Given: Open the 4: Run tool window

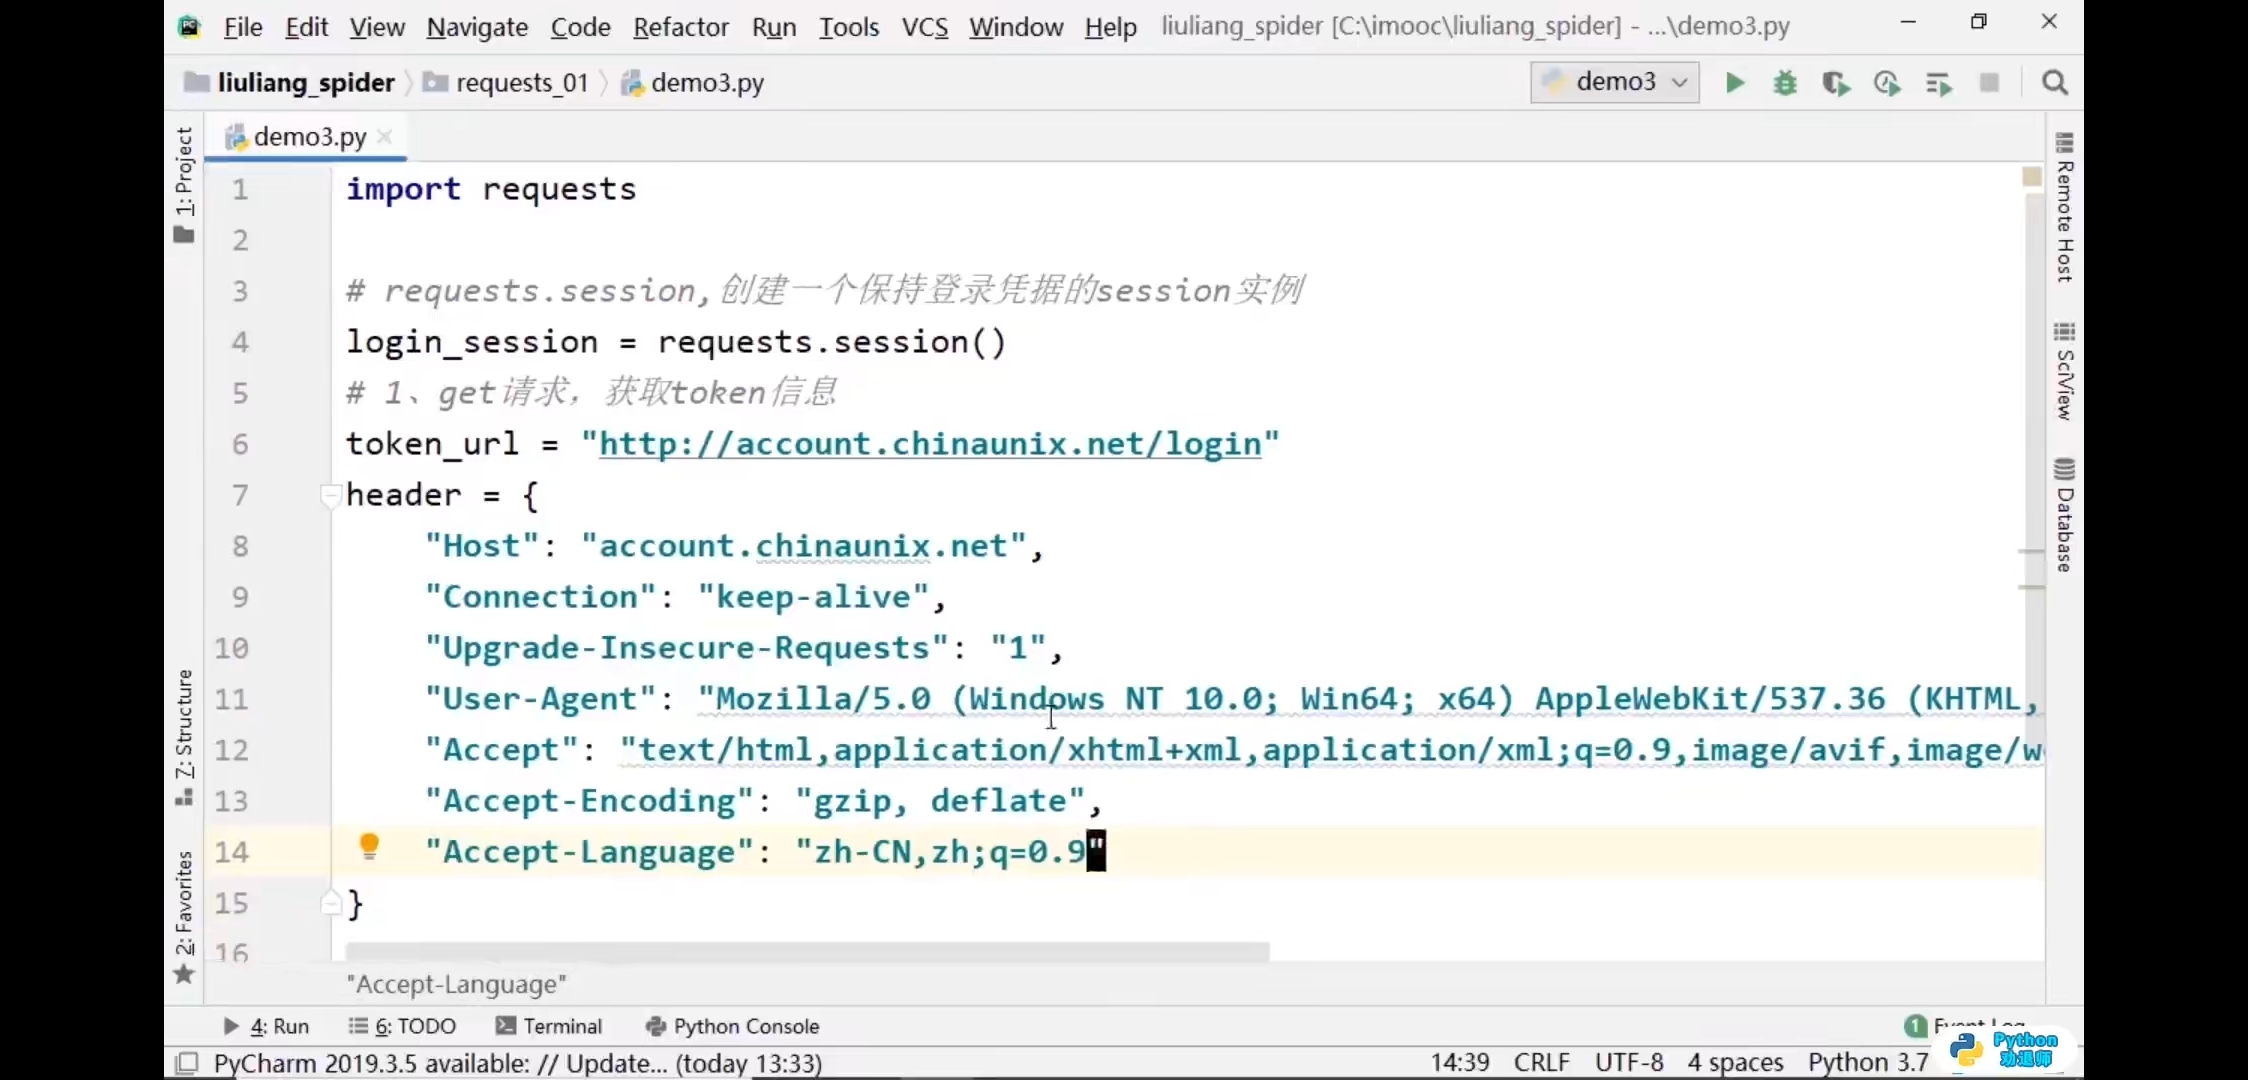Looking at the screenshot, I should coord(266,1026).
